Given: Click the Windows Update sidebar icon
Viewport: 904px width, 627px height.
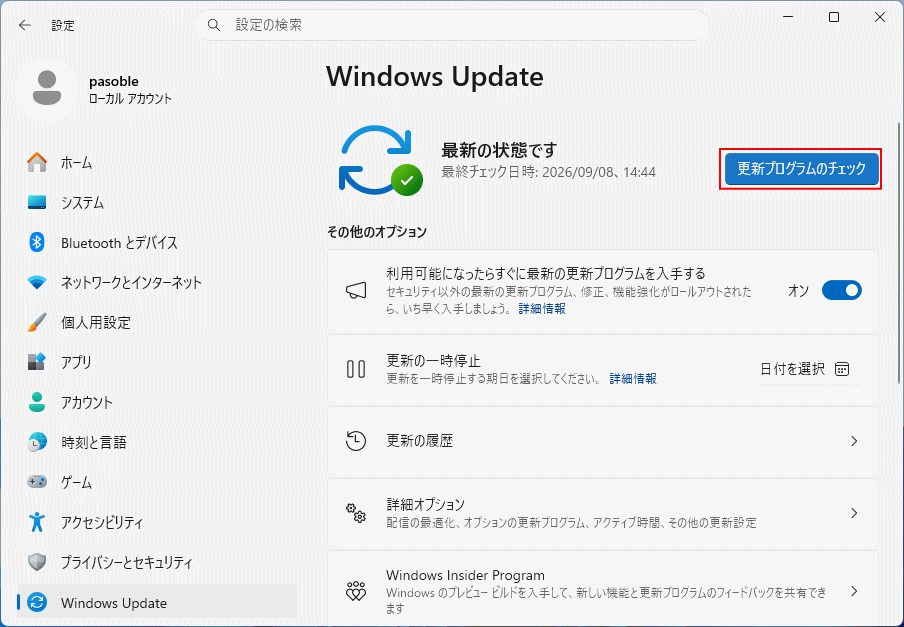Looking at the screenshot, I should click(37, 602).
